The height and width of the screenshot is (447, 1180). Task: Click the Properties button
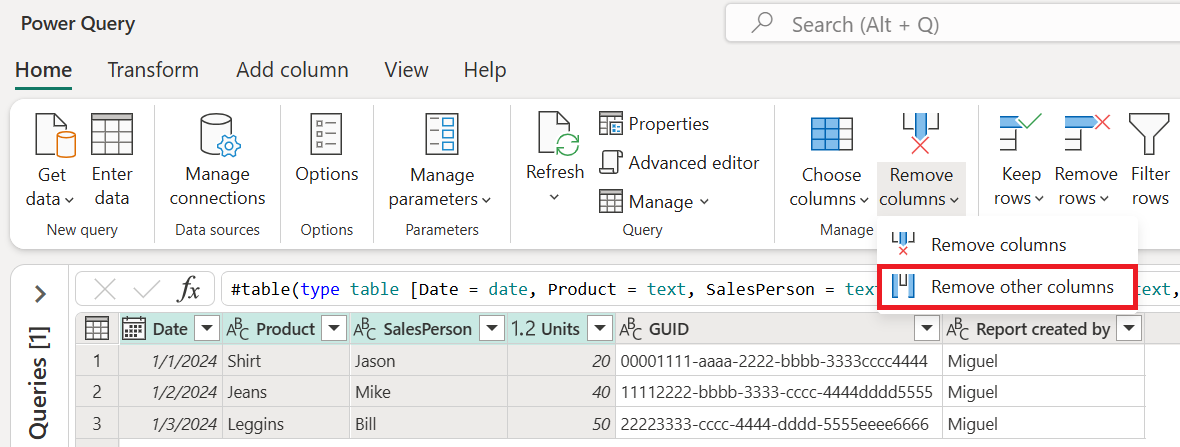654,124
